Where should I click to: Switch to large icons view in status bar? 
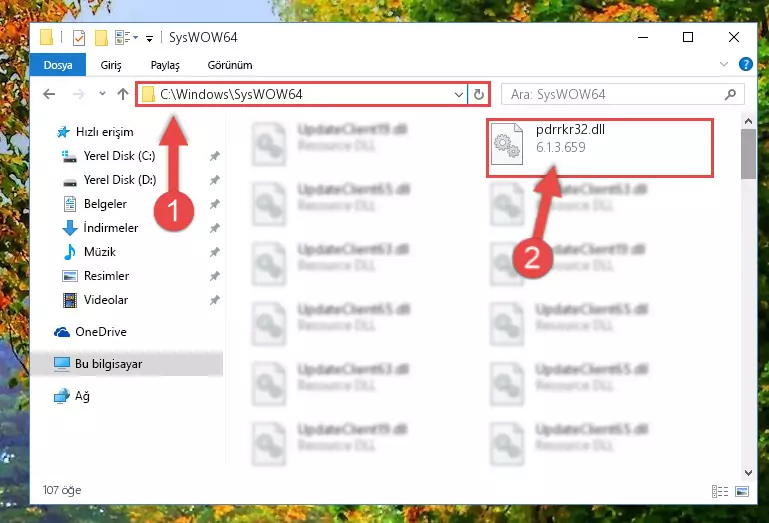(x=742, y=491)
